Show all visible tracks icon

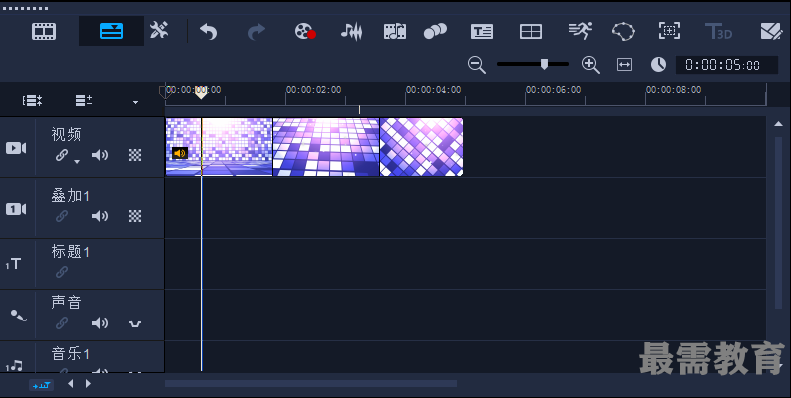(32, 100)
